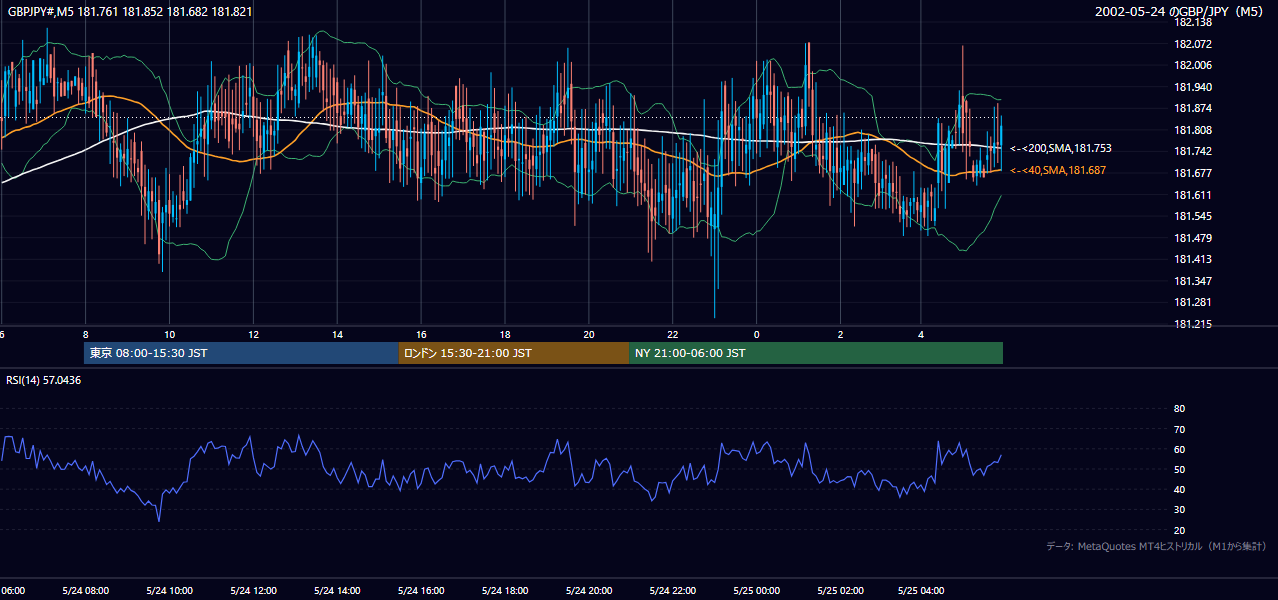
Task: Click the RSI 50 level label
Action: [1179, 470]
